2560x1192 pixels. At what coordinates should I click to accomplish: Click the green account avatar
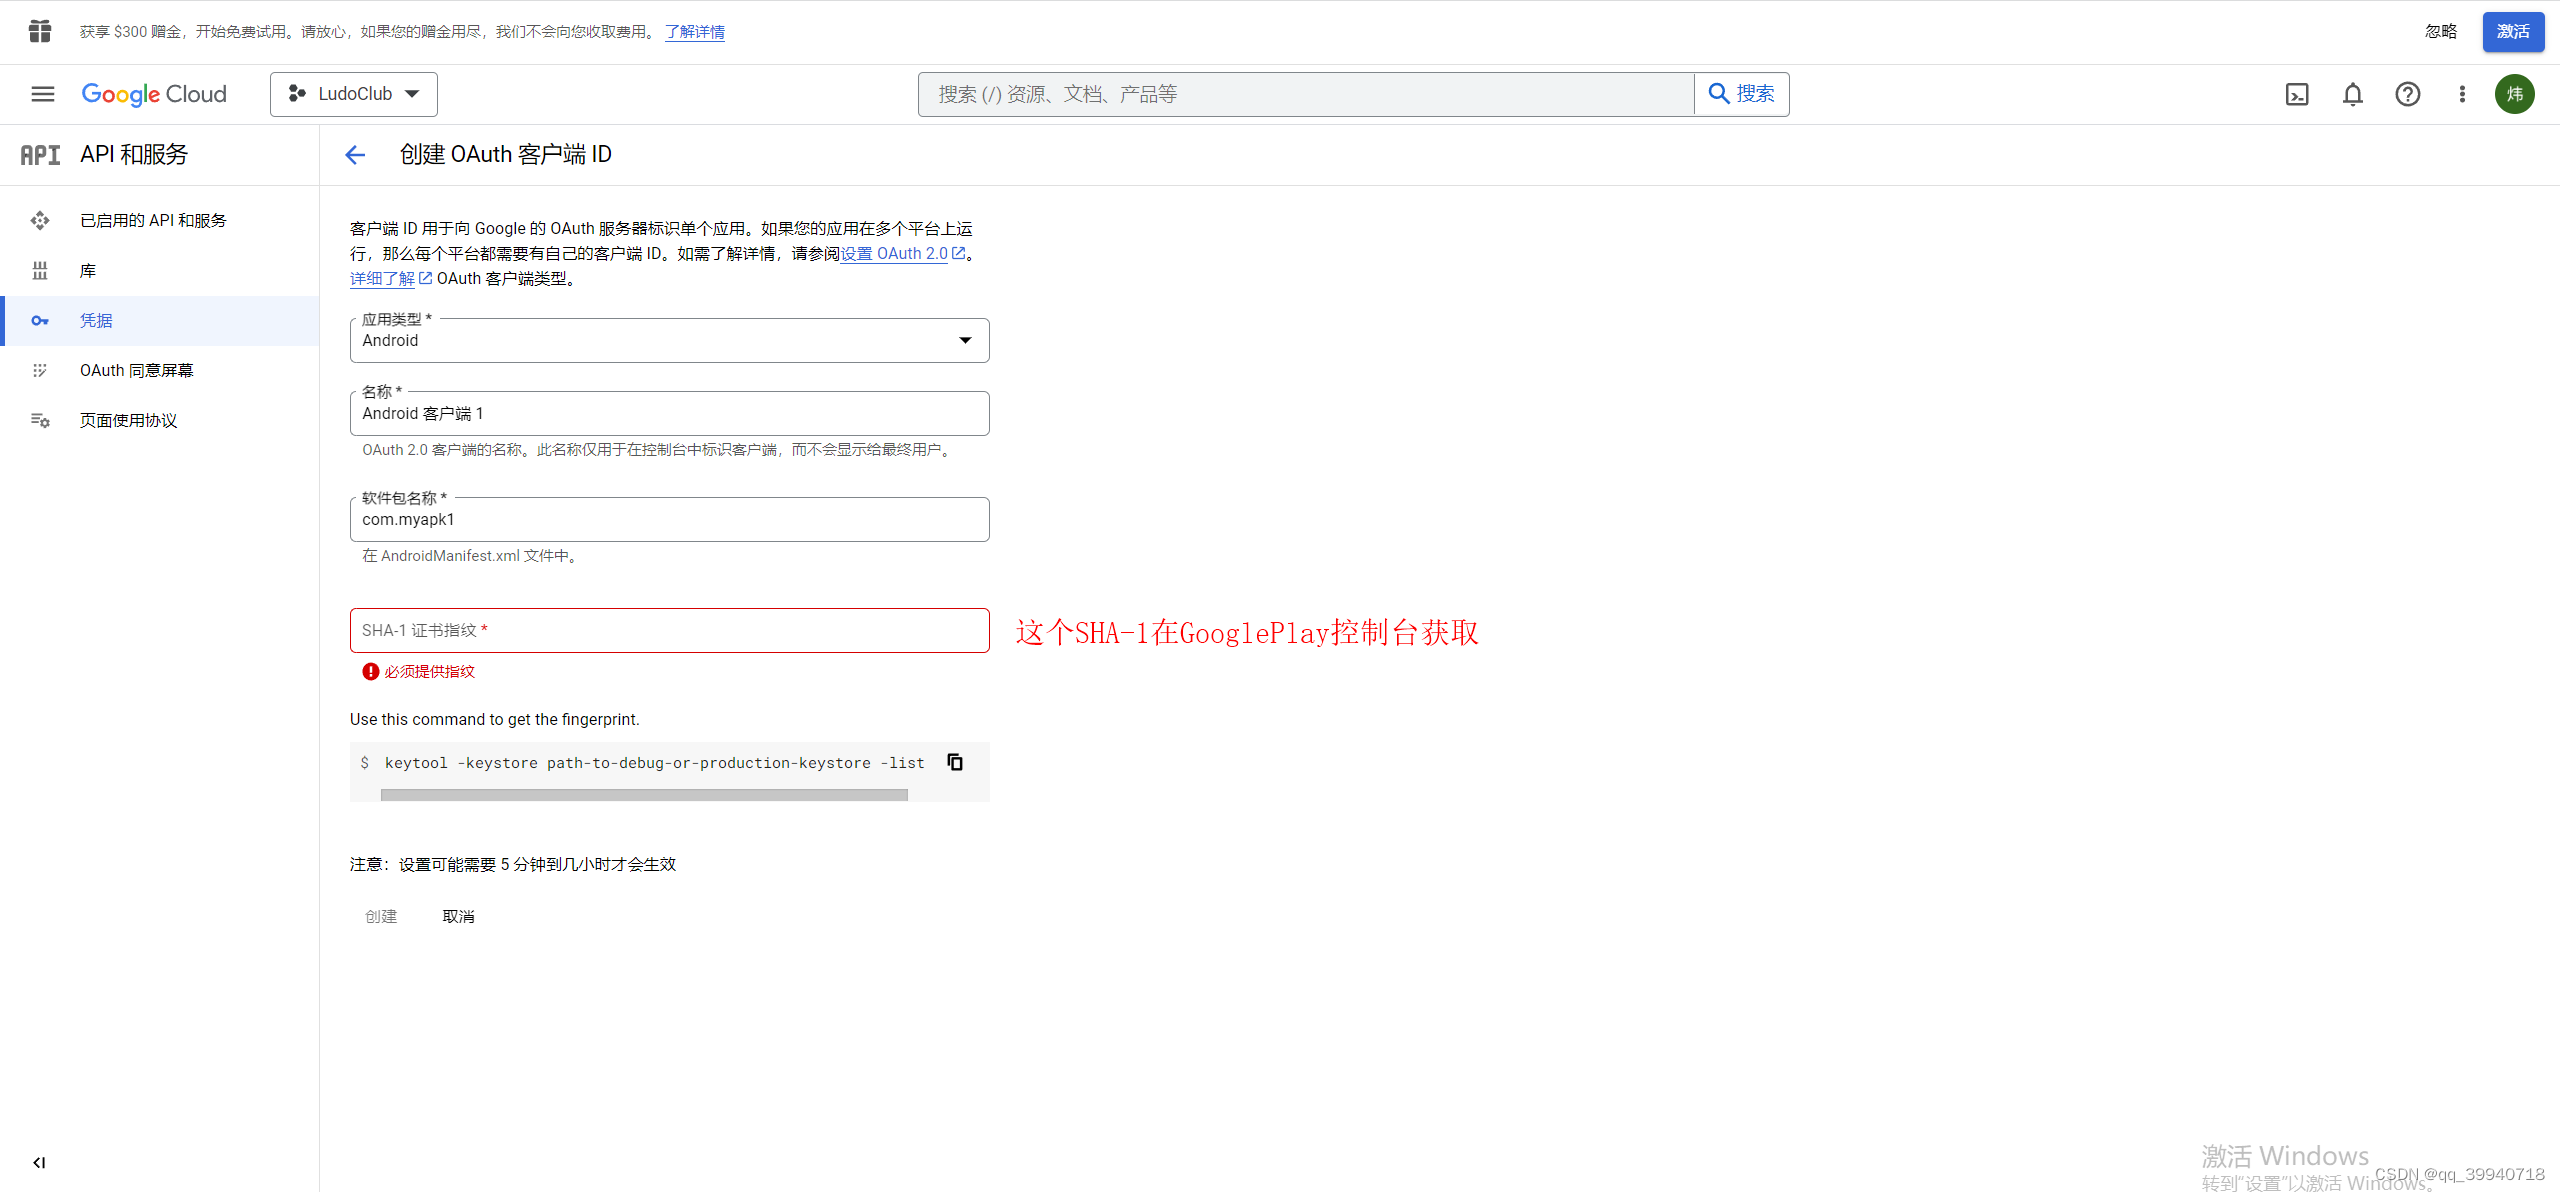(2514, 94)
